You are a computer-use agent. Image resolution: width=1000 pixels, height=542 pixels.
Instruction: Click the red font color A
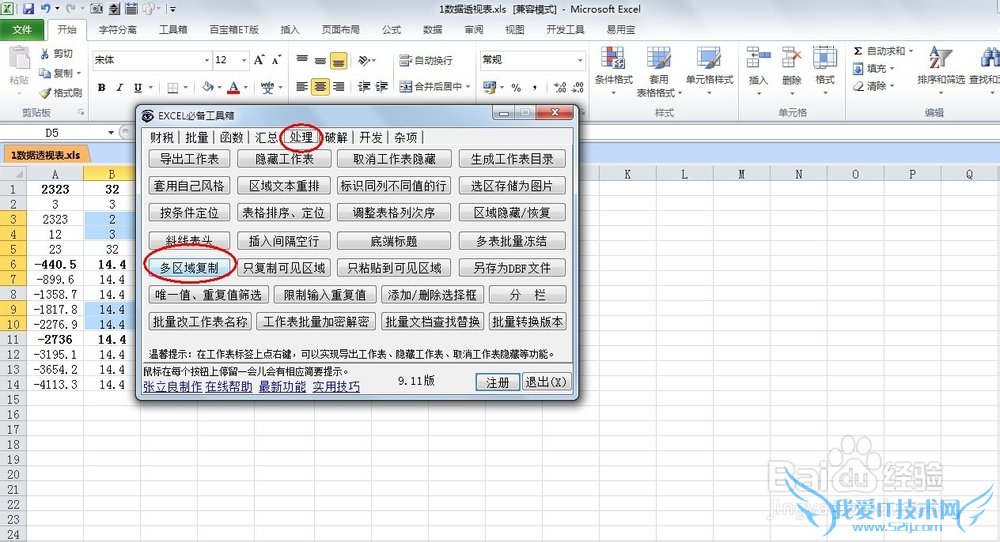click(x=234, y=87)
